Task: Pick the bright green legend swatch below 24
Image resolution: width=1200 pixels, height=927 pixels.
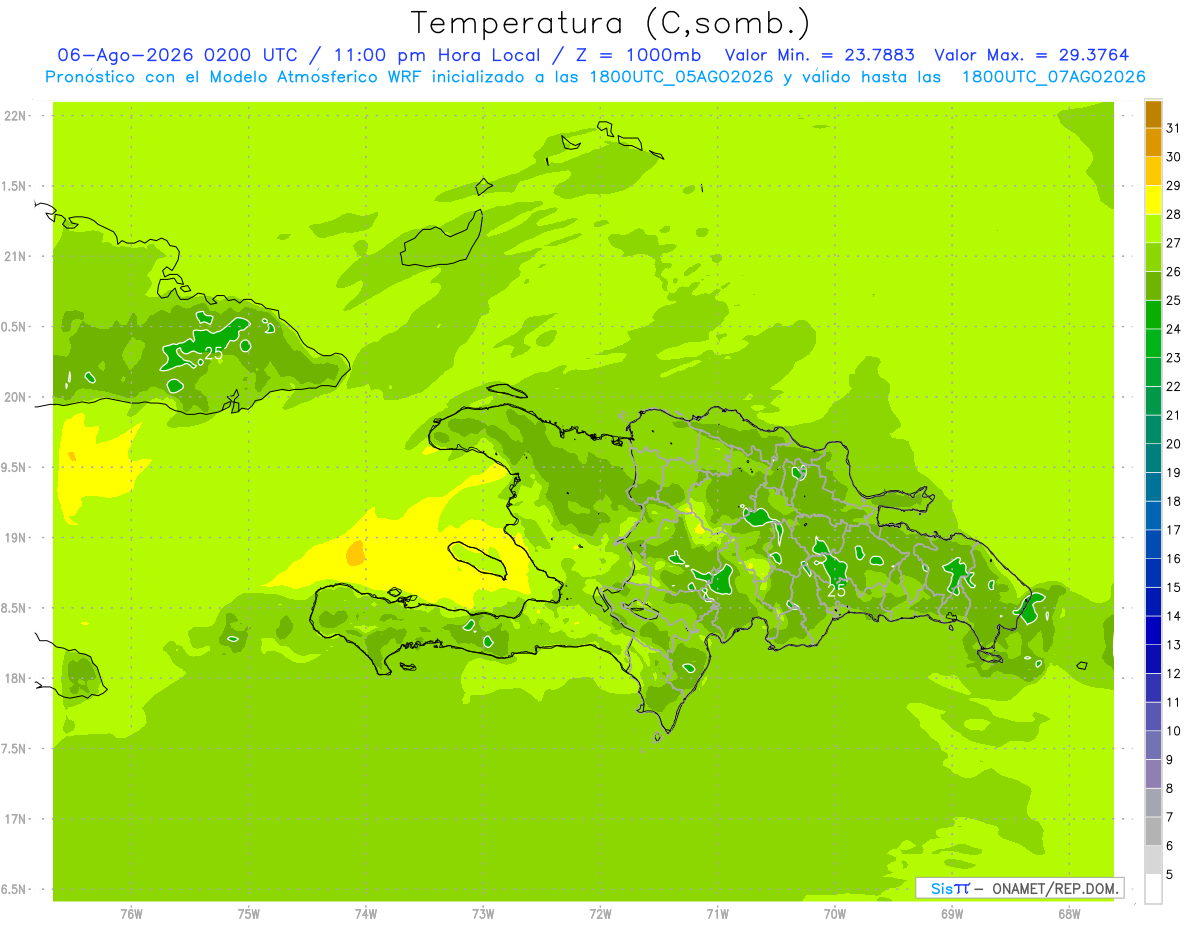Action: tap(1153, 343)
